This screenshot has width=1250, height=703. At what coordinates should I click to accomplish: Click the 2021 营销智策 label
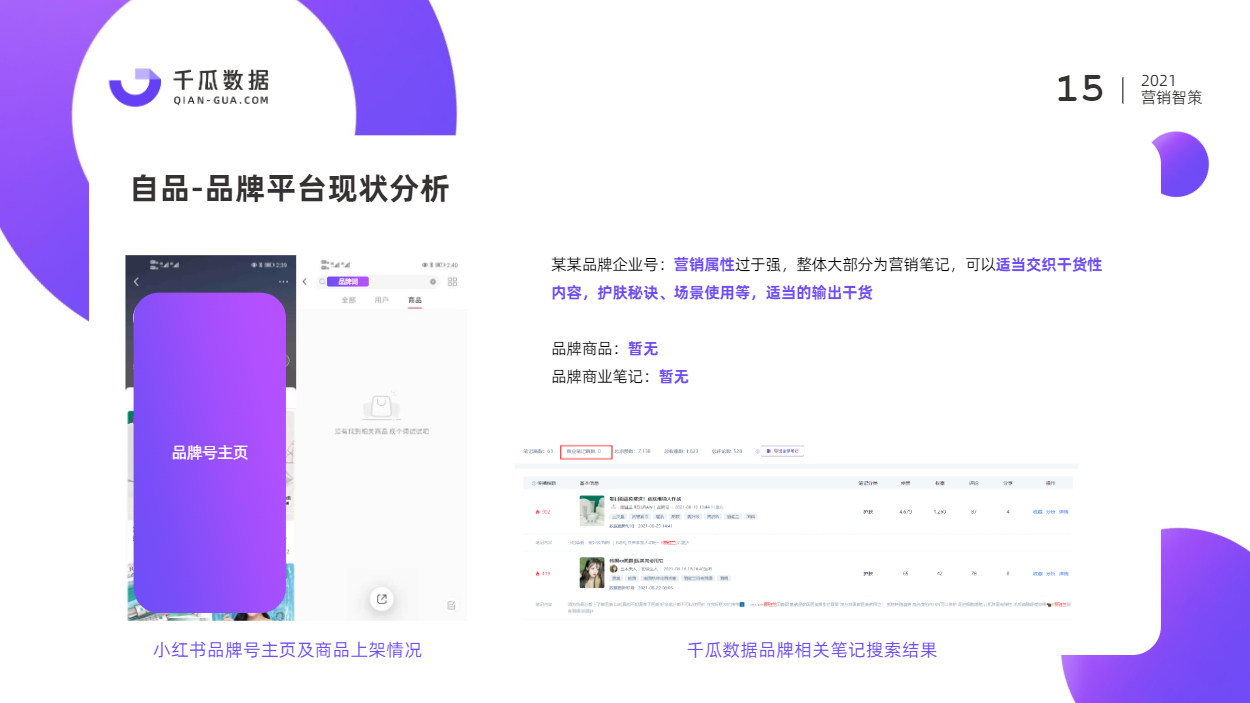1171,89
